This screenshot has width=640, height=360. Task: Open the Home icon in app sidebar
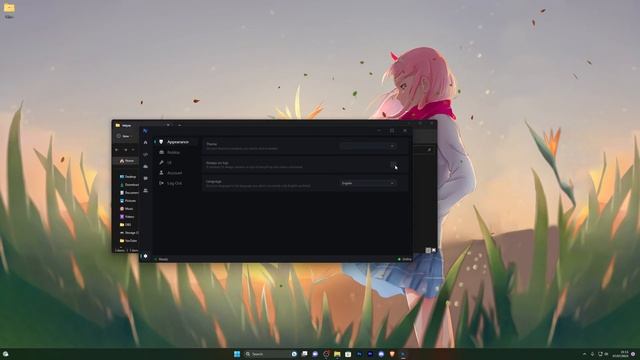click(x=145, y=142)
